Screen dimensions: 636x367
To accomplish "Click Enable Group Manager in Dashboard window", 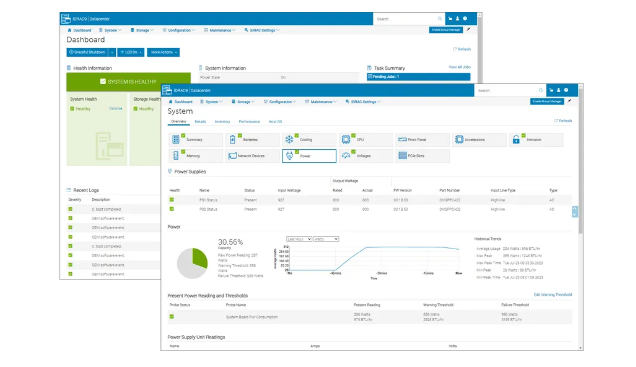I will (446, 30).
